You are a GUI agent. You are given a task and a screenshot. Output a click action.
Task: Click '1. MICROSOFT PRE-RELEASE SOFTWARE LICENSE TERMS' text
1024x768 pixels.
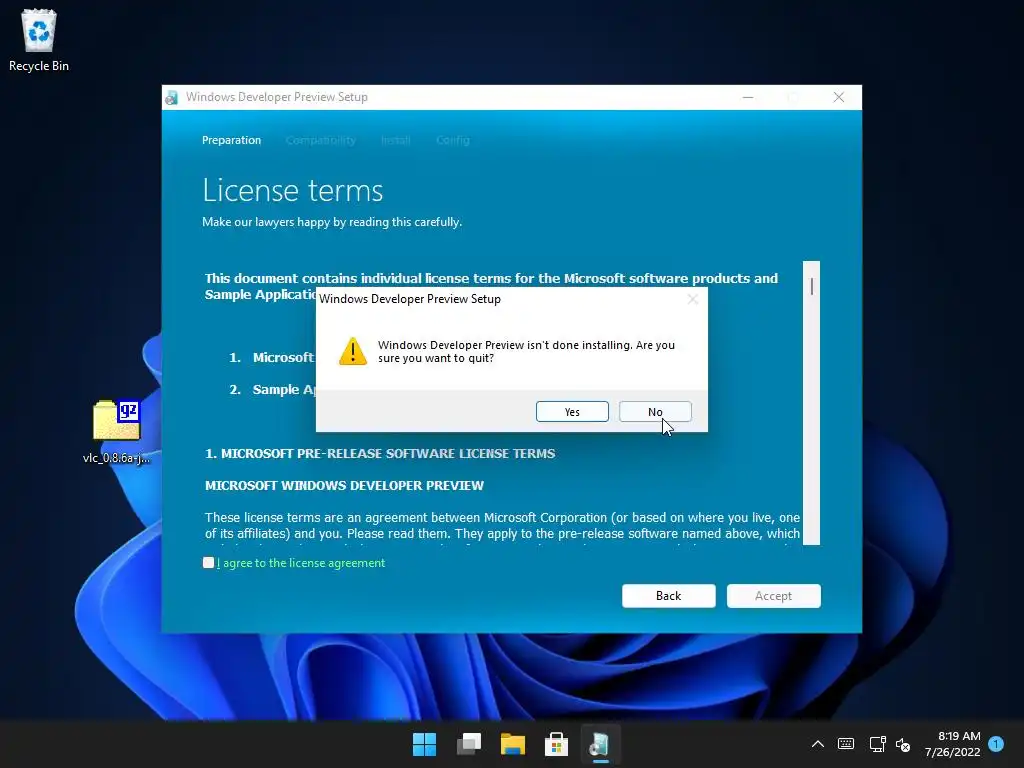point(380,453)
